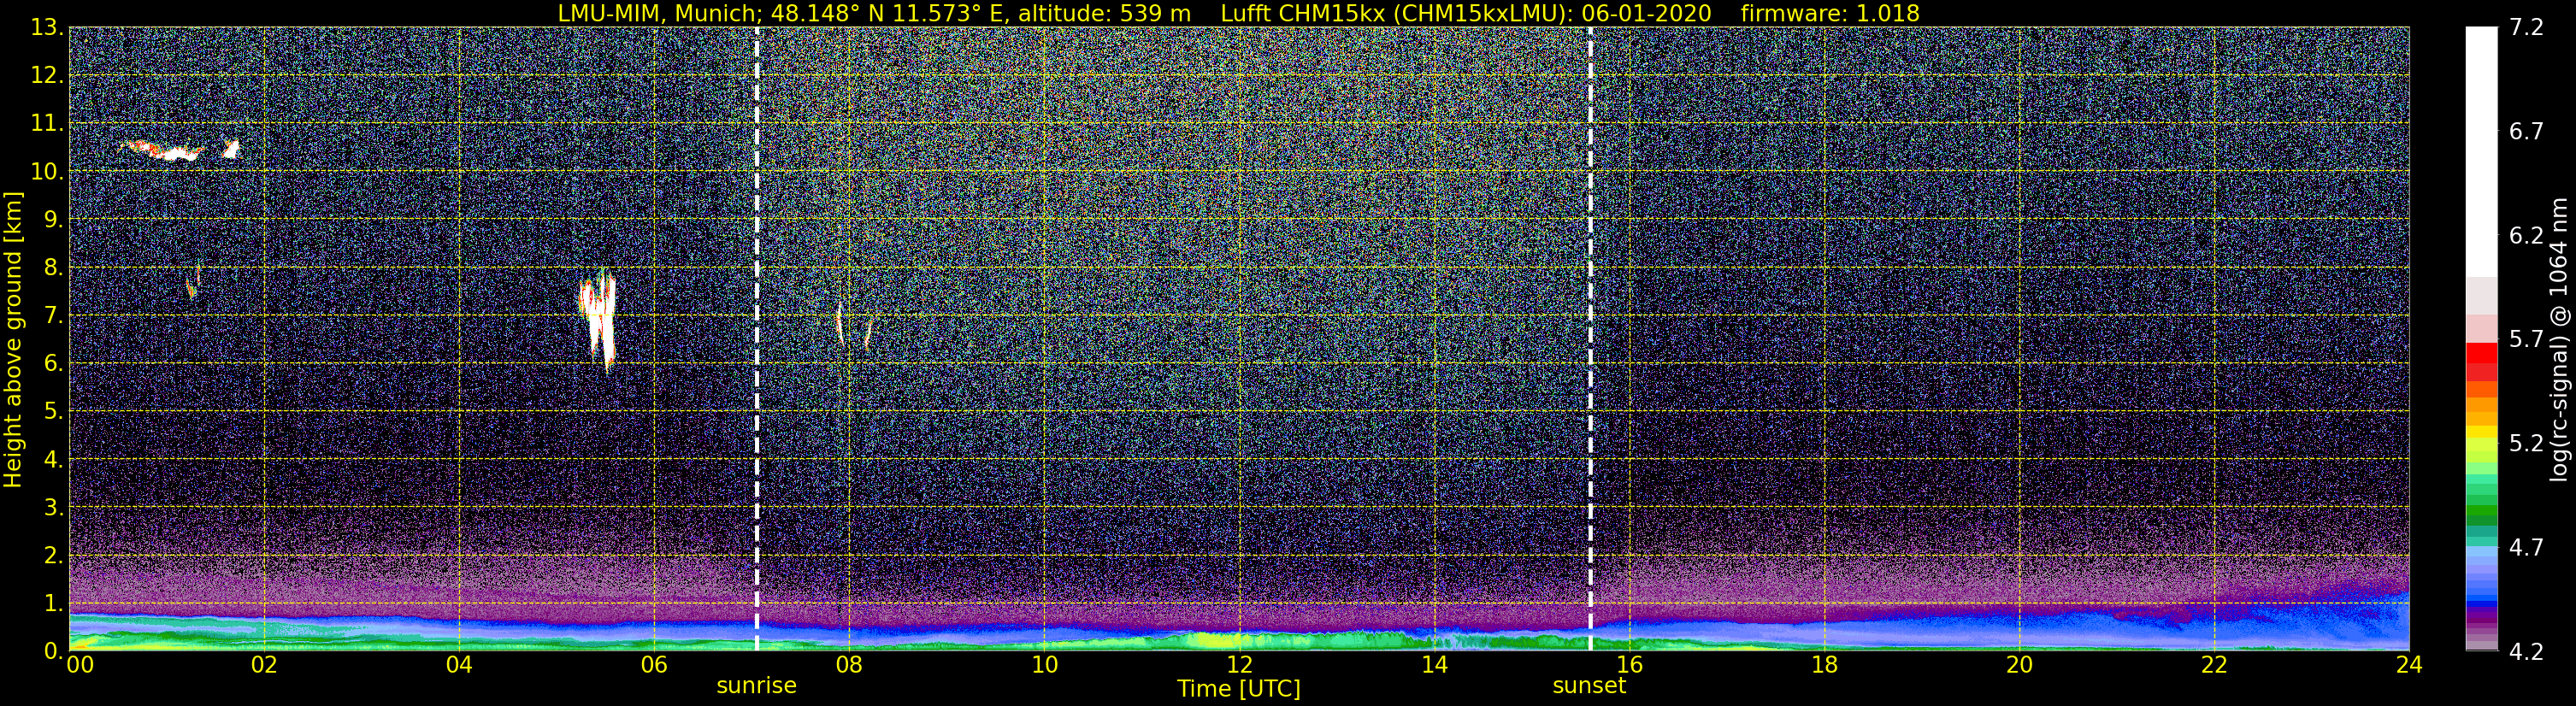Click the y-axis tick label '3.'
This screenshot has width=2576, height=706.
pos(54,507)
